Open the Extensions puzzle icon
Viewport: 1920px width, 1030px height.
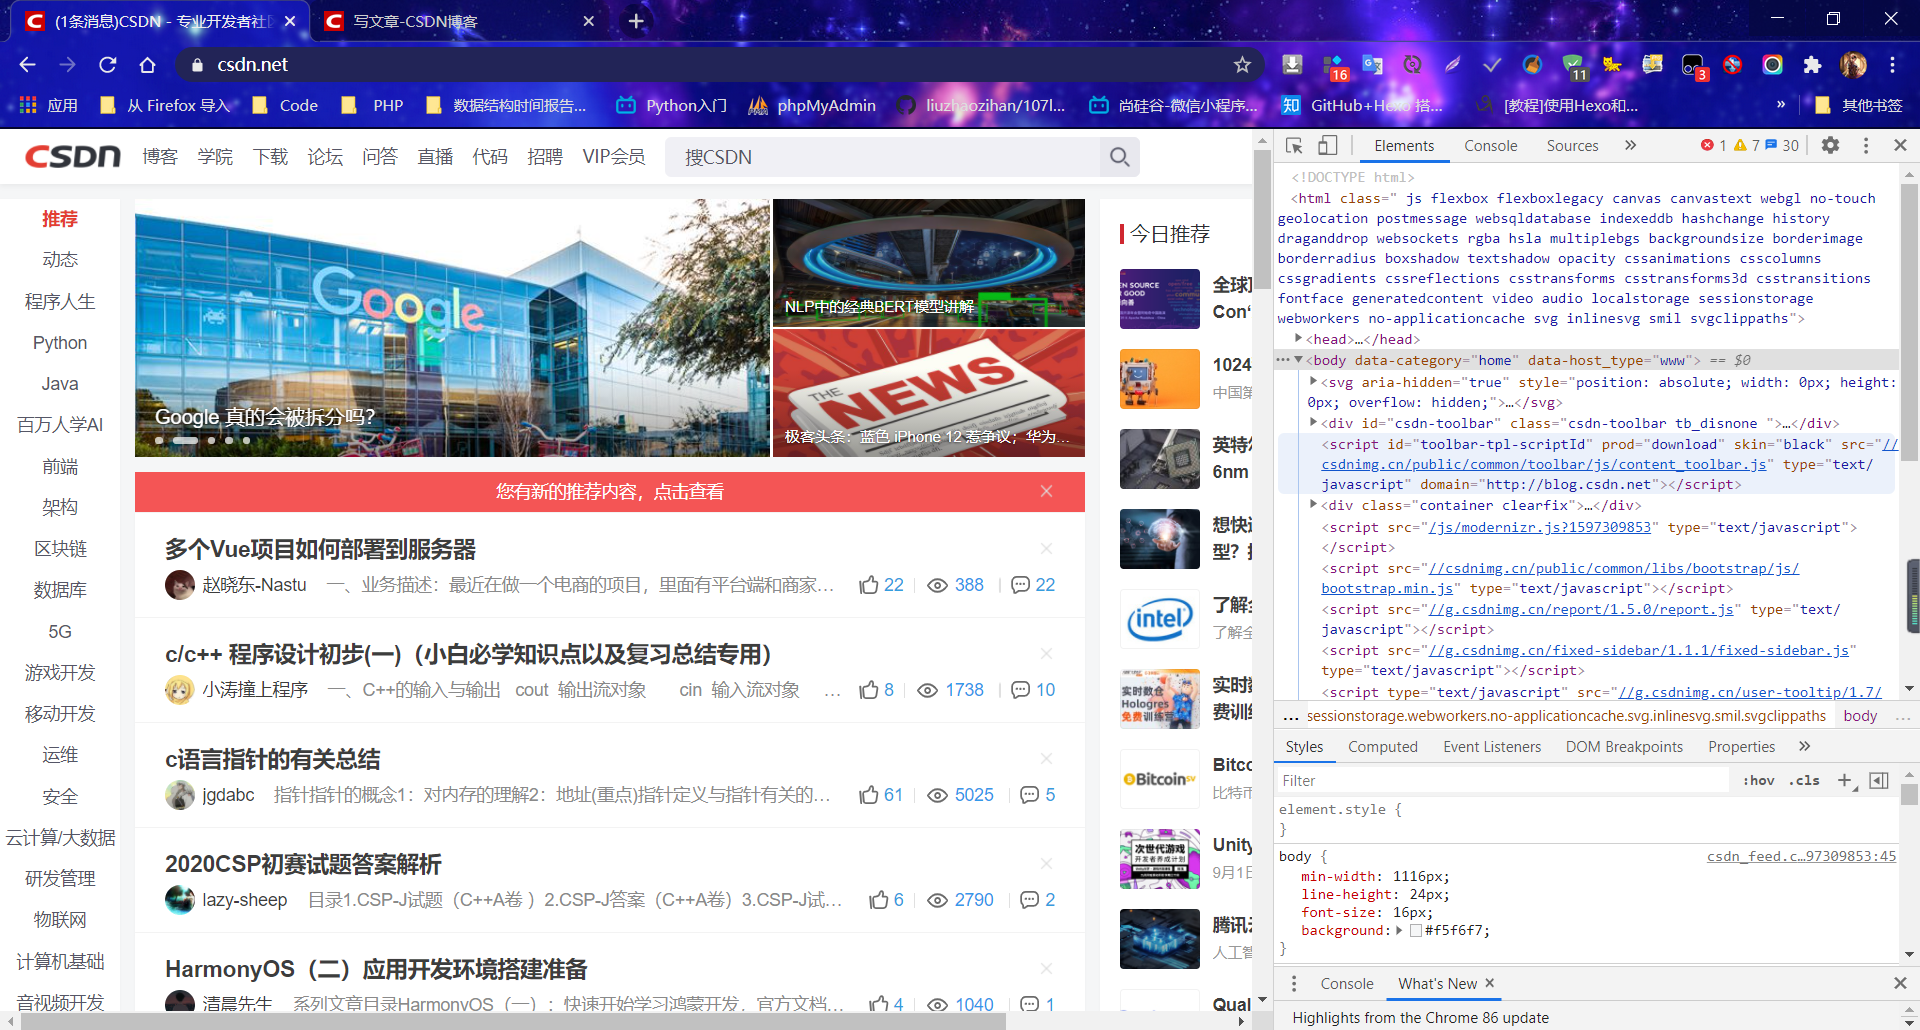[x=1812, y=64]
